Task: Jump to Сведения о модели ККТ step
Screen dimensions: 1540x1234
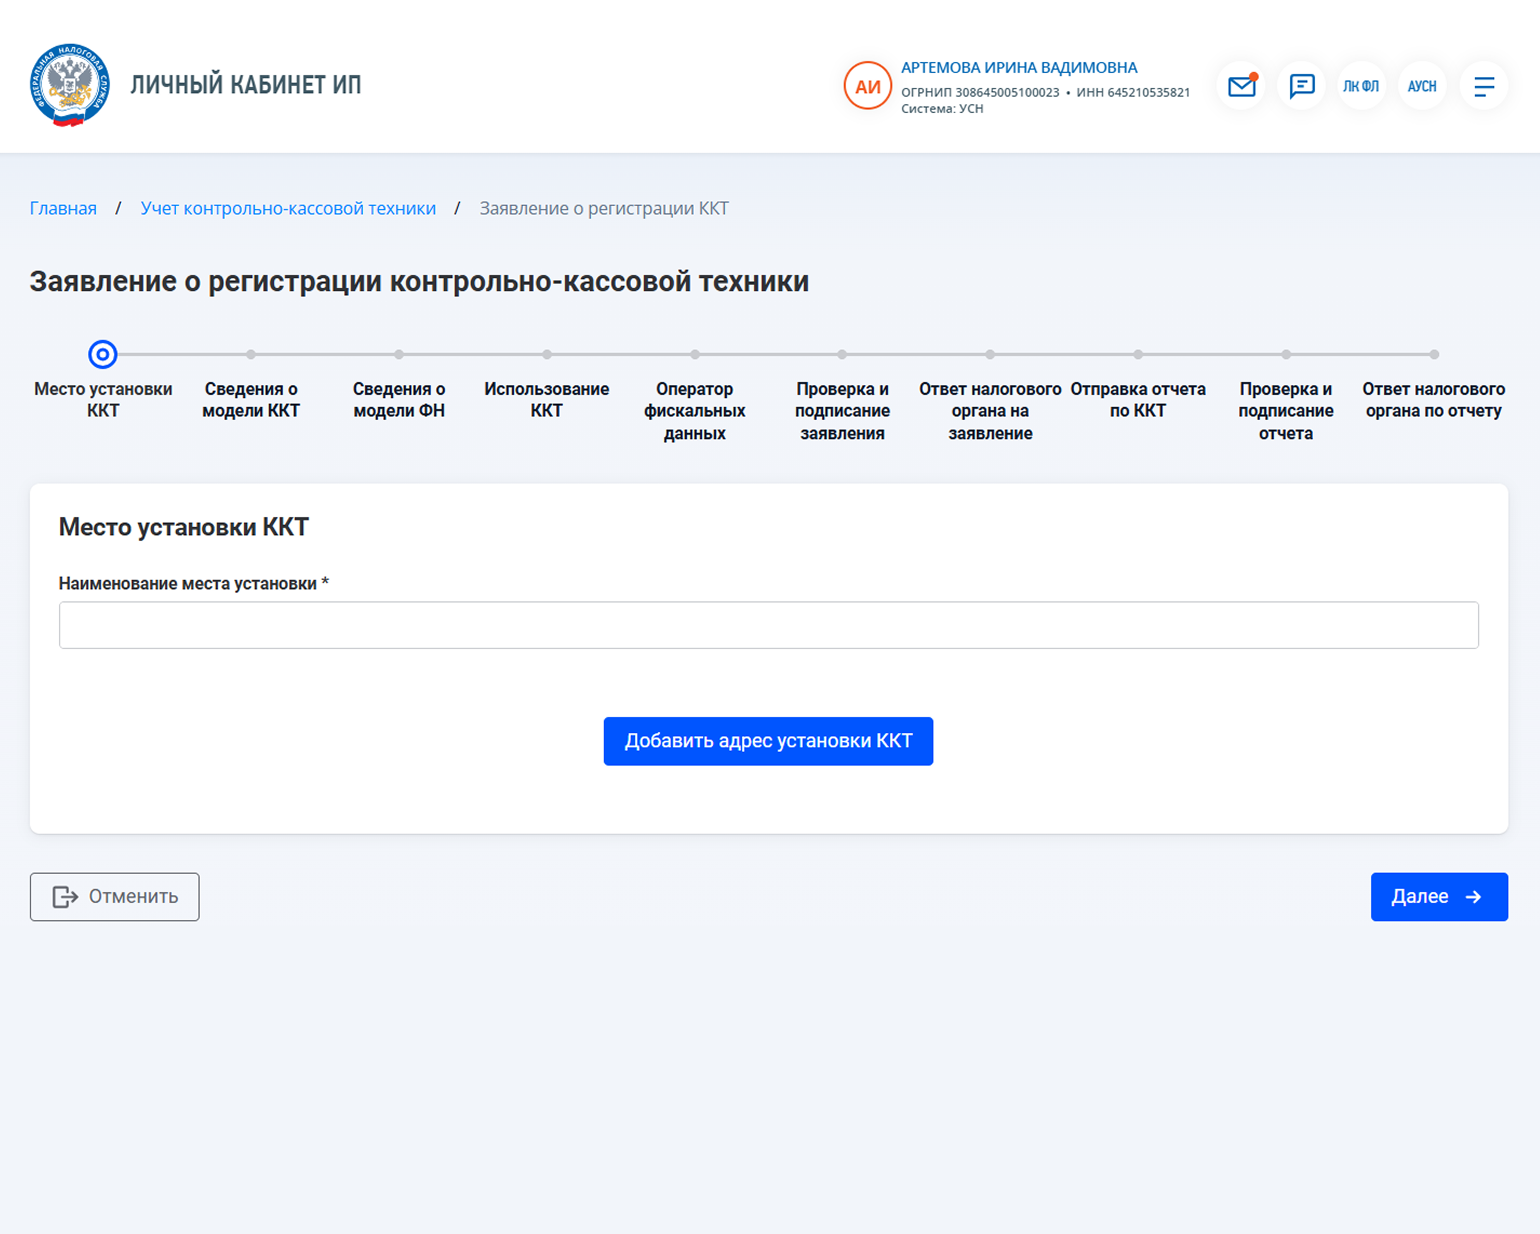Action: 251,355
